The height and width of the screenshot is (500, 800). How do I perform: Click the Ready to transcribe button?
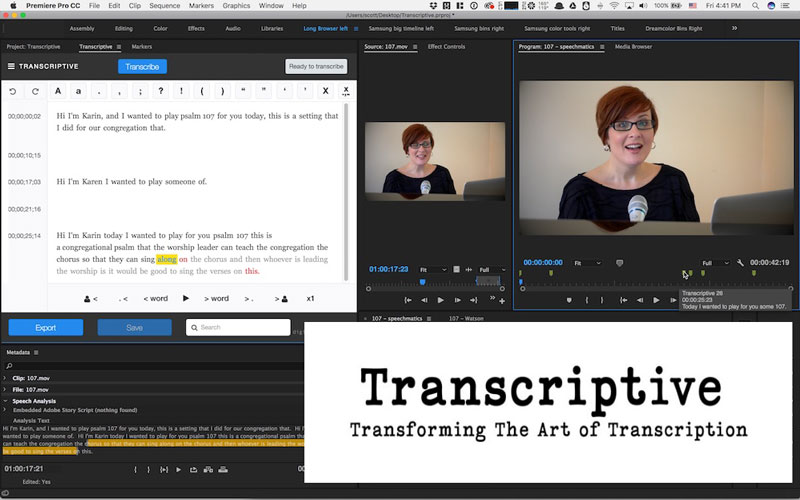[x=316, y=66]
